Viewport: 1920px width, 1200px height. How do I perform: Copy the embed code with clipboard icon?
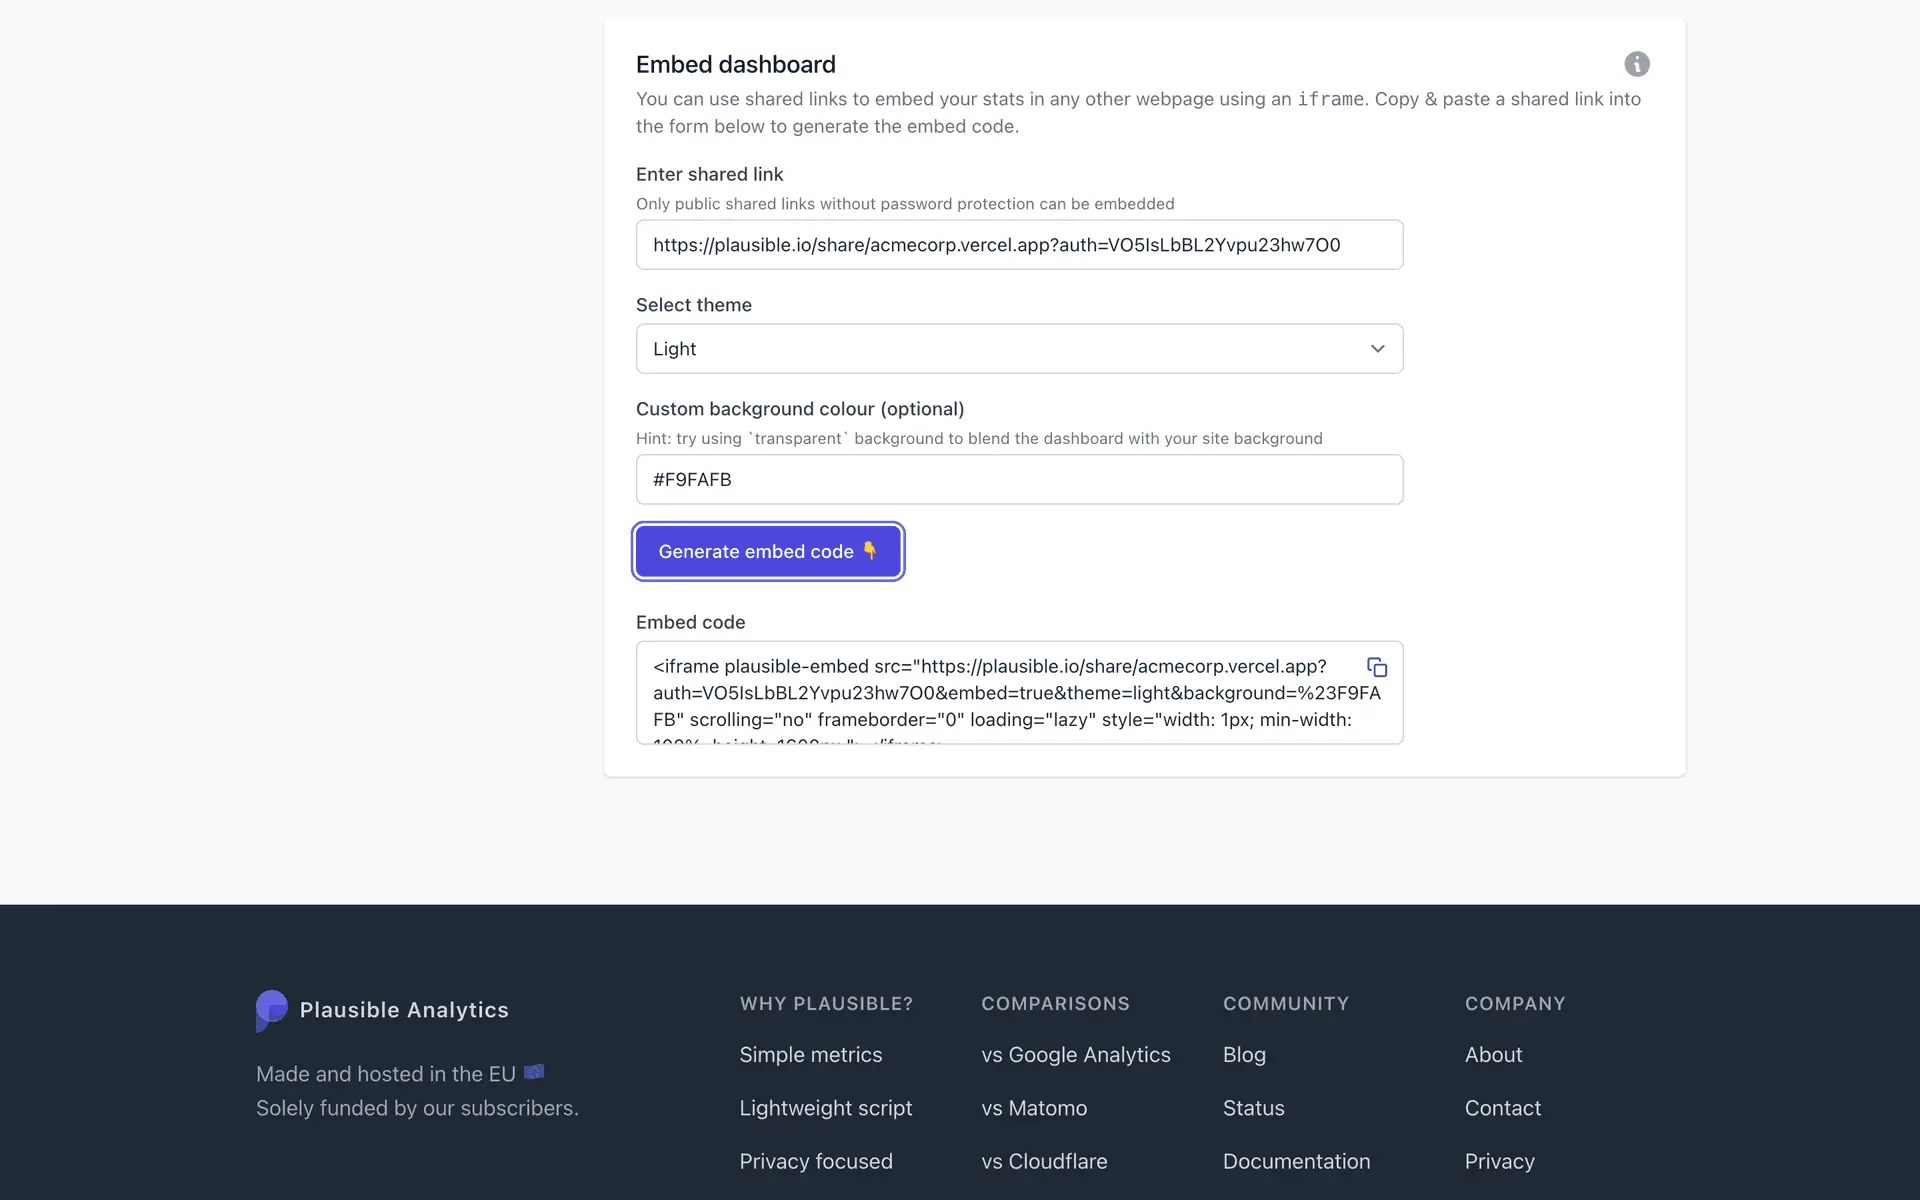(1377, 667)
